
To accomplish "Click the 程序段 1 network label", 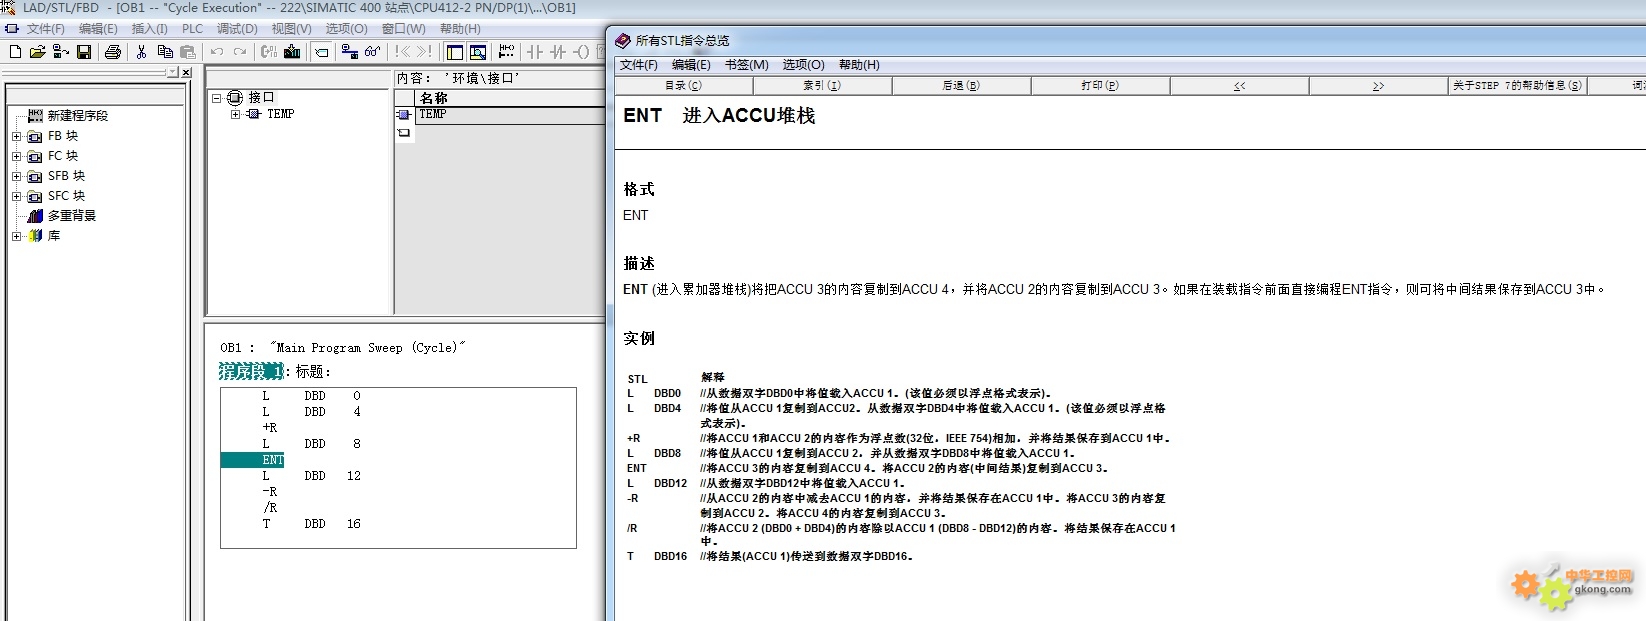I will tap(251, 372).
